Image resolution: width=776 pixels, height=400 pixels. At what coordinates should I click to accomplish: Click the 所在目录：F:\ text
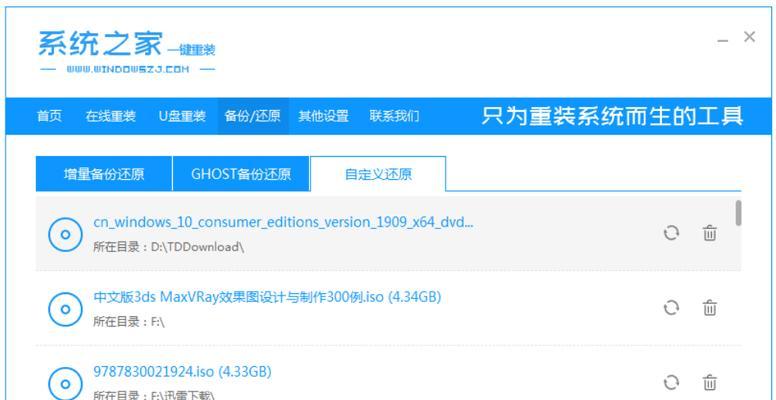pyautogui.click(x=129, y=322)
